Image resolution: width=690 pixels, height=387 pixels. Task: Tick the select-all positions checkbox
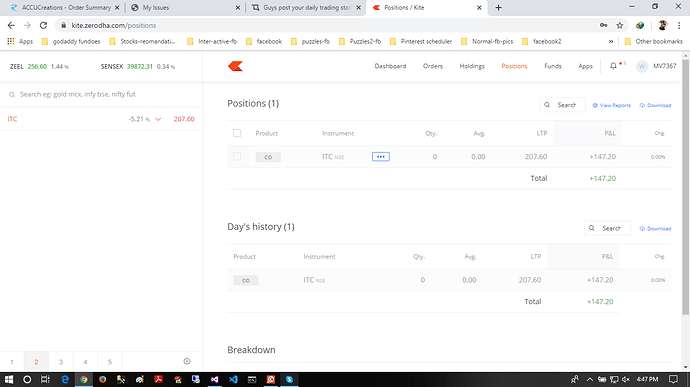point(237,133)
